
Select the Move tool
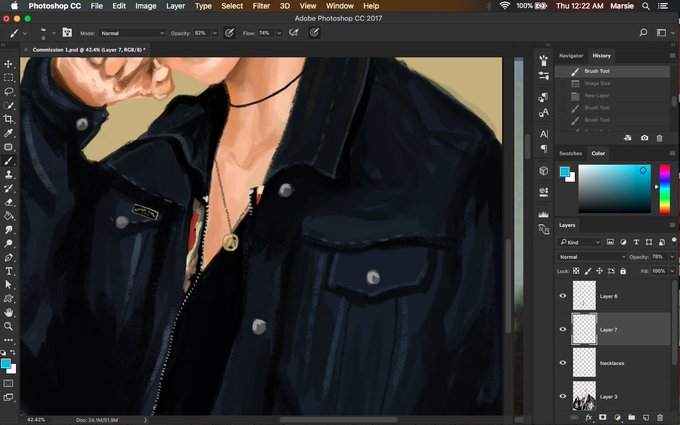coord(8,64)
